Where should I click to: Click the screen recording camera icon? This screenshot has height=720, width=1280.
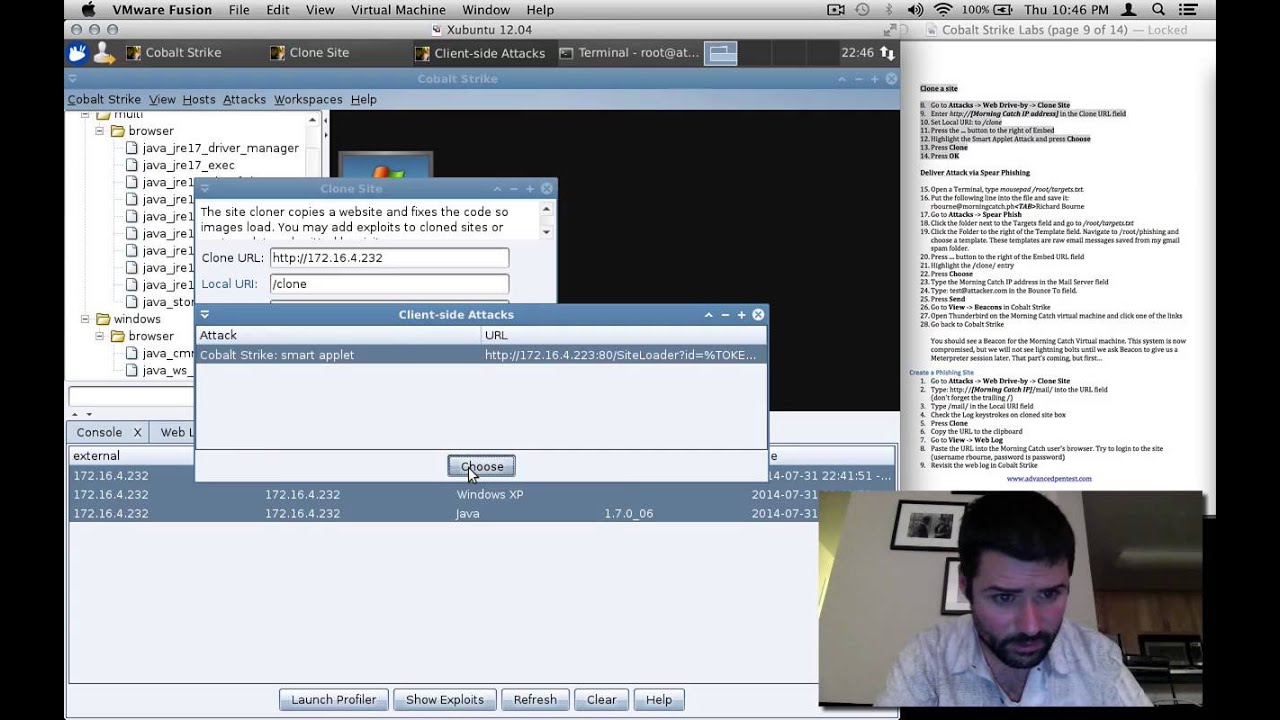(836, 10)
